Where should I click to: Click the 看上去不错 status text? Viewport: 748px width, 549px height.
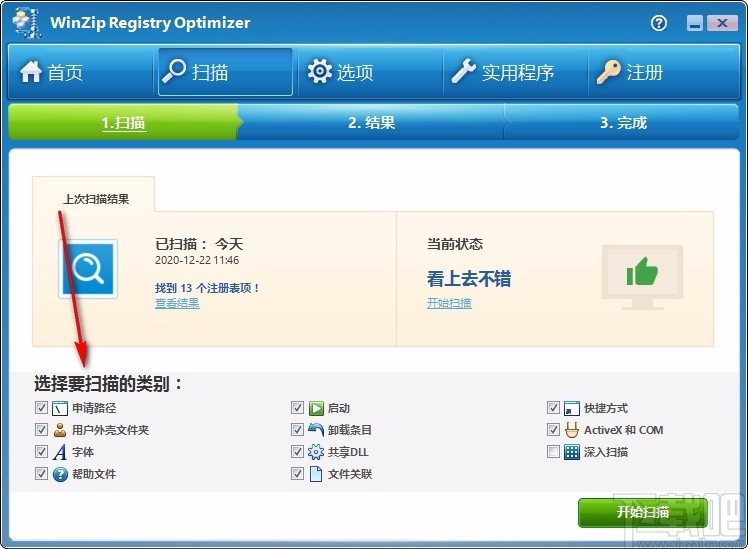click(x=468, y=279)
